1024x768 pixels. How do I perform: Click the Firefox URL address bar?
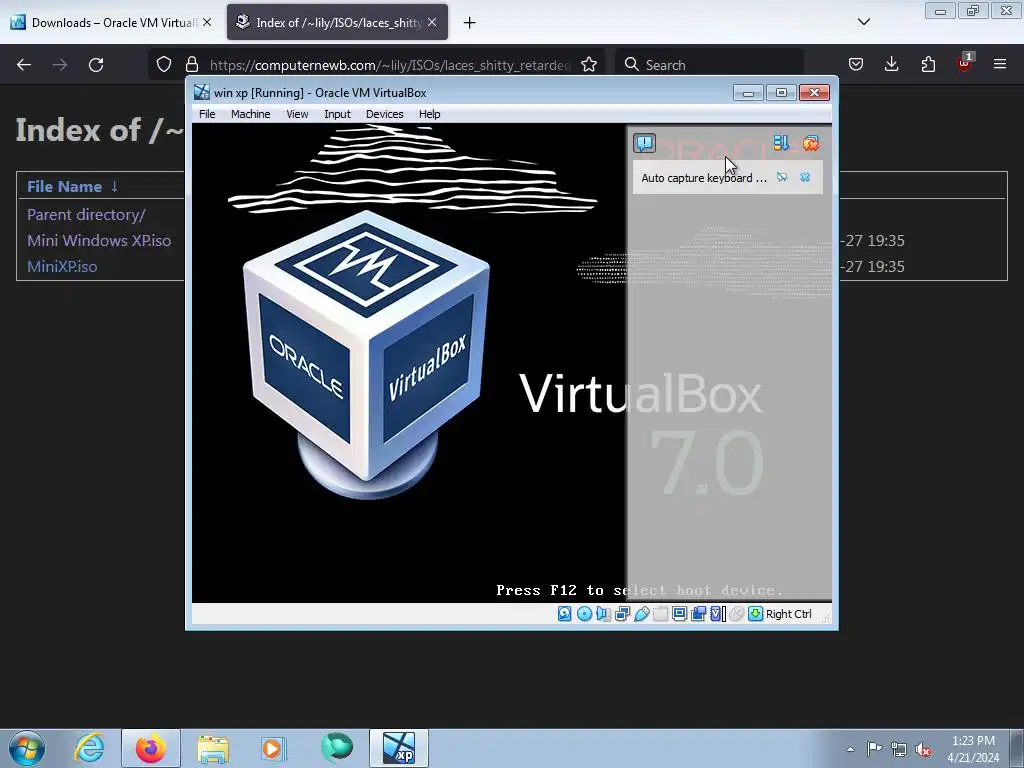tap(390, 65)
